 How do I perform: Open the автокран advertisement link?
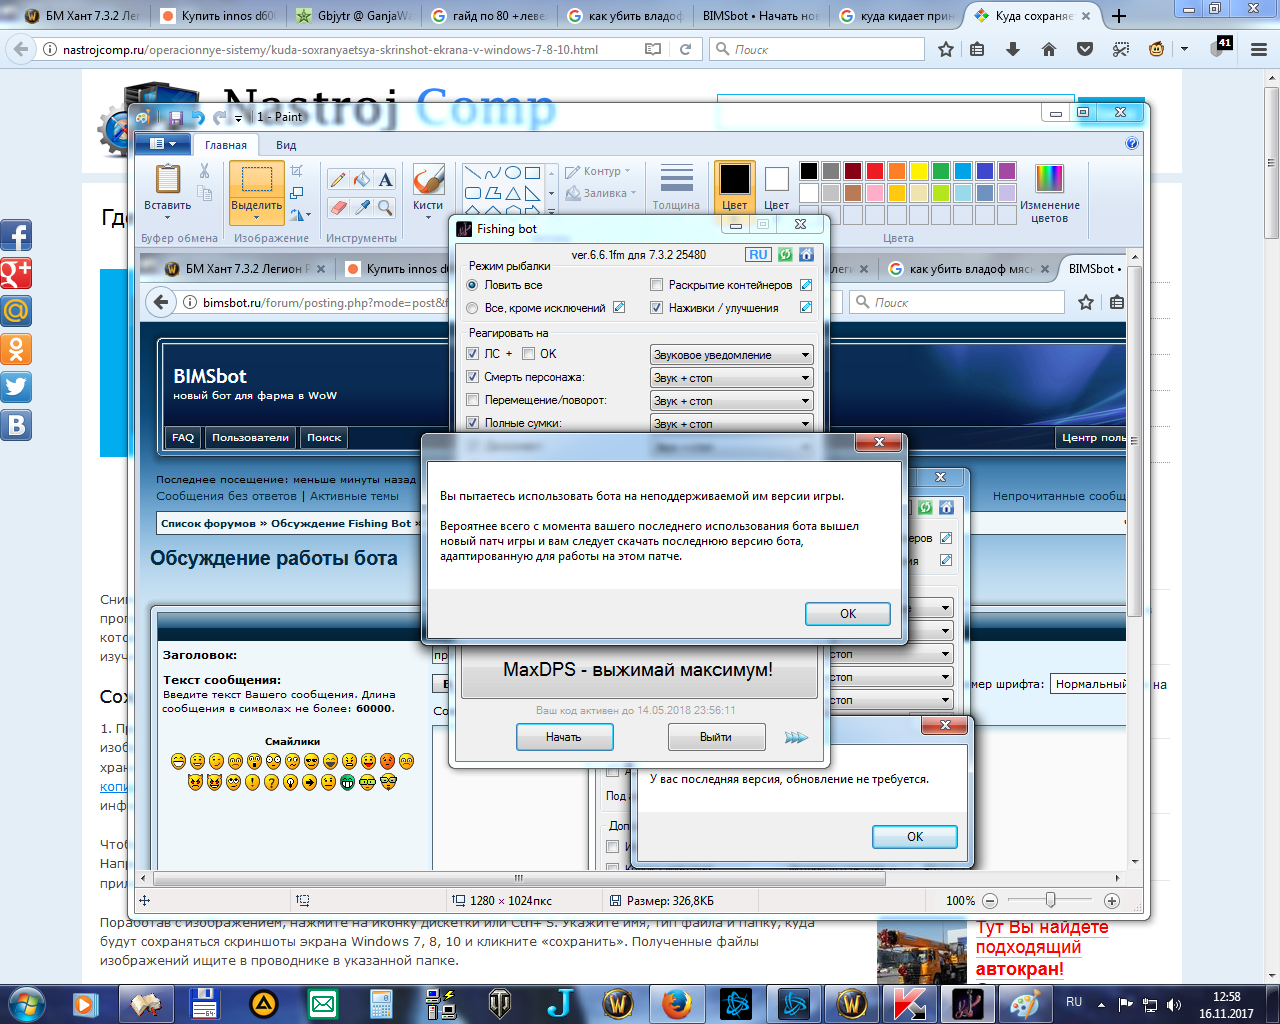(x=1042, y=948)
